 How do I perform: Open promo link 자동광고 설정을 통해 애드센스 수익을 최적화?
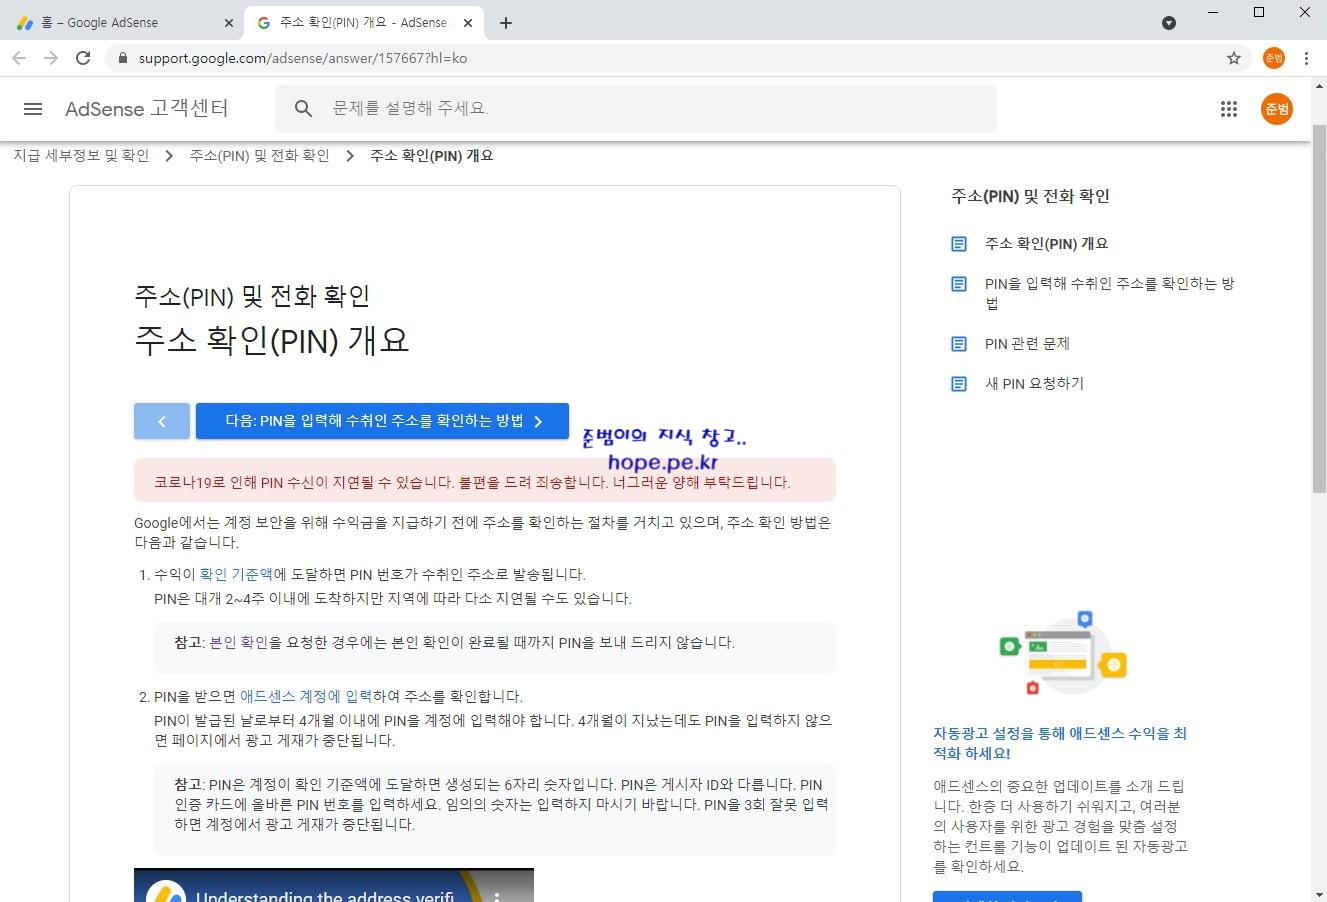click(x=1060, y=743)
